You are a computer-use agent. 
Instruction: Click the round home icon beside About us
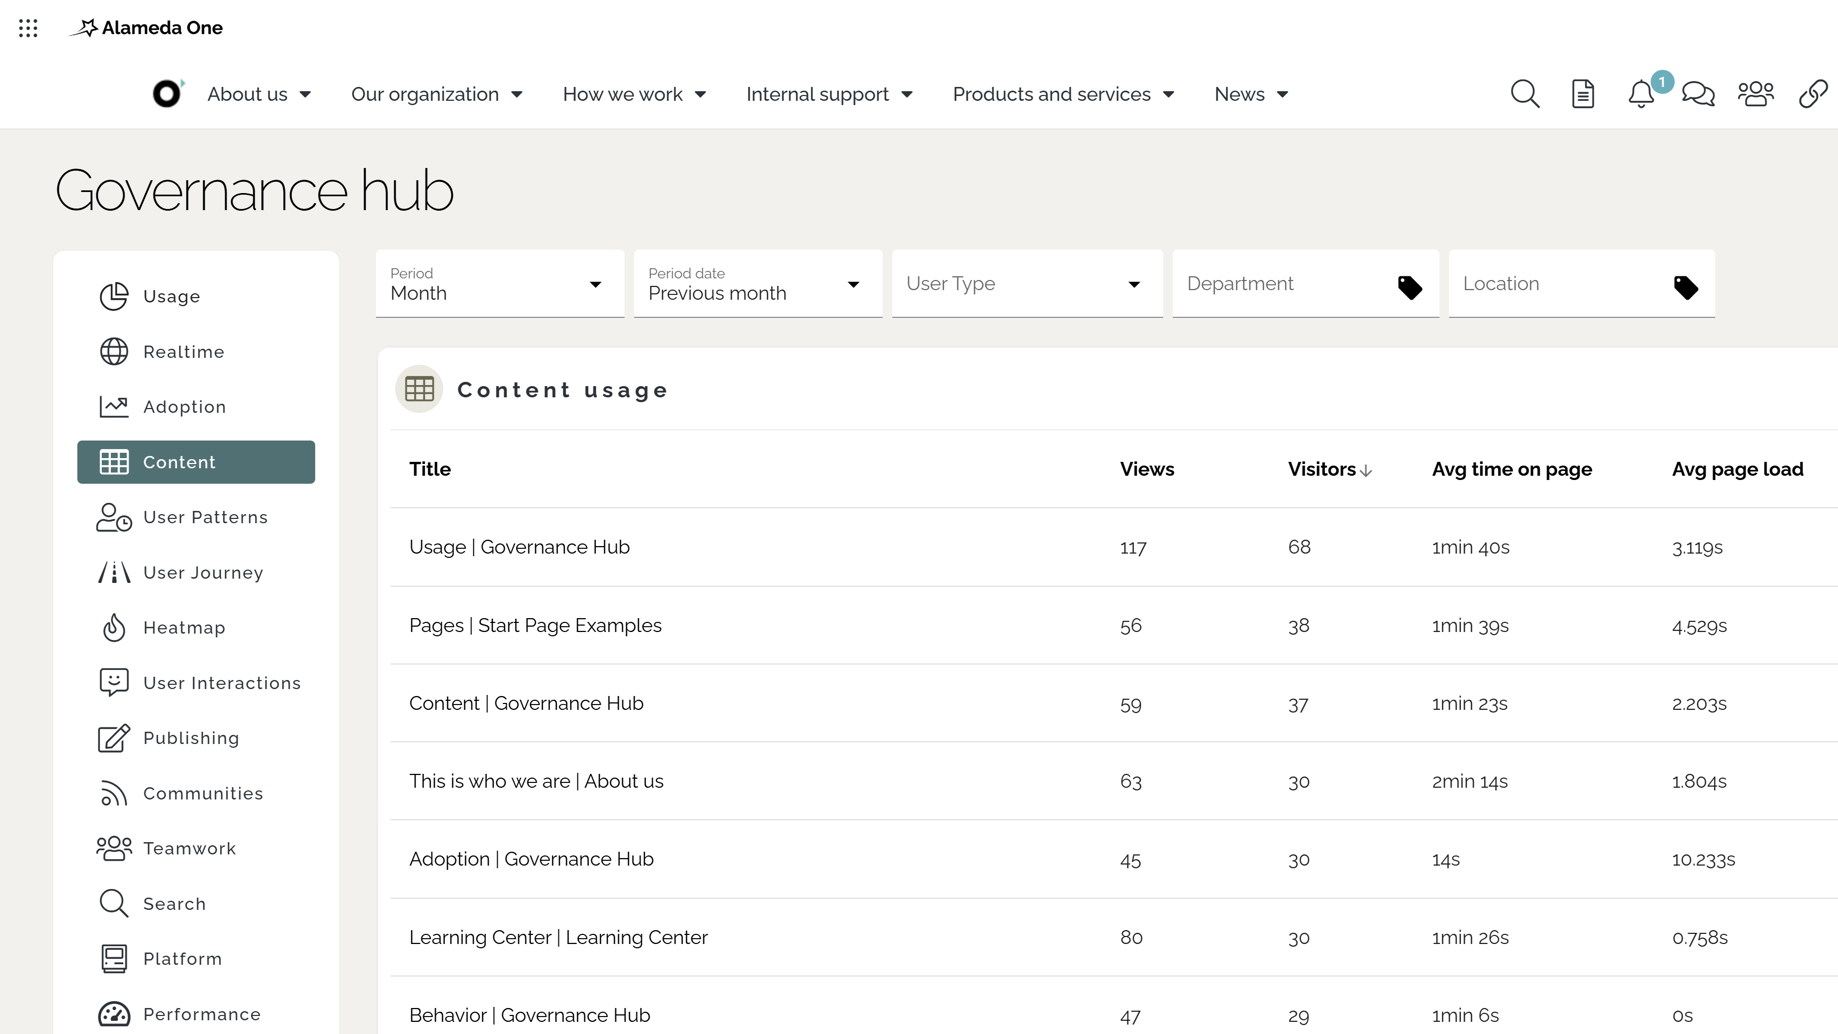(x=168, y=93)
